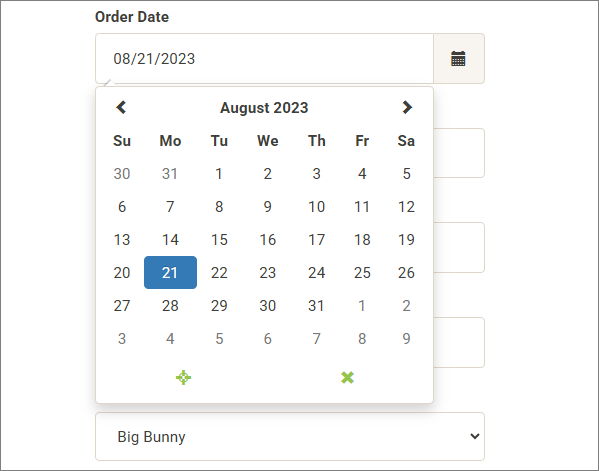Image resolution: width=599 pixels, height=471 pixels.
Task: Pick August 6 on Sunday
Action: (122, 207)
